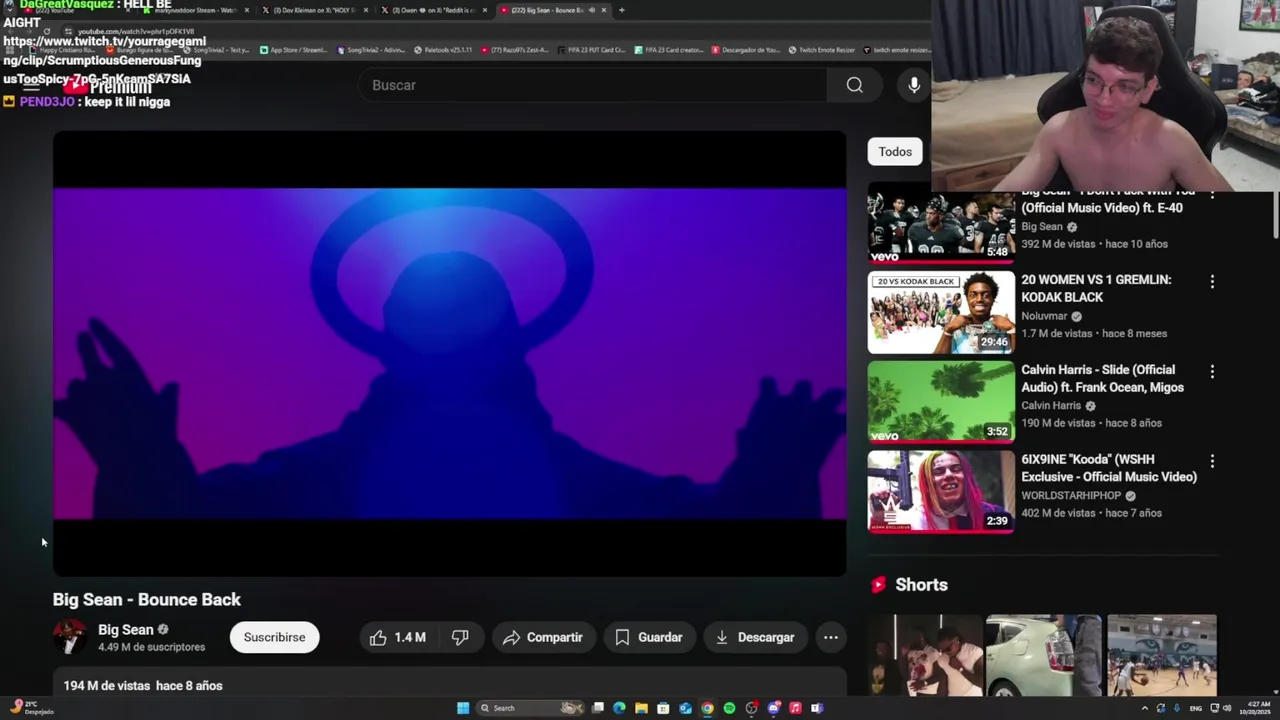Open Microsoft Store taskbar icon
This screenshot has width=1280, height=720.
click(x=663, y=708)
